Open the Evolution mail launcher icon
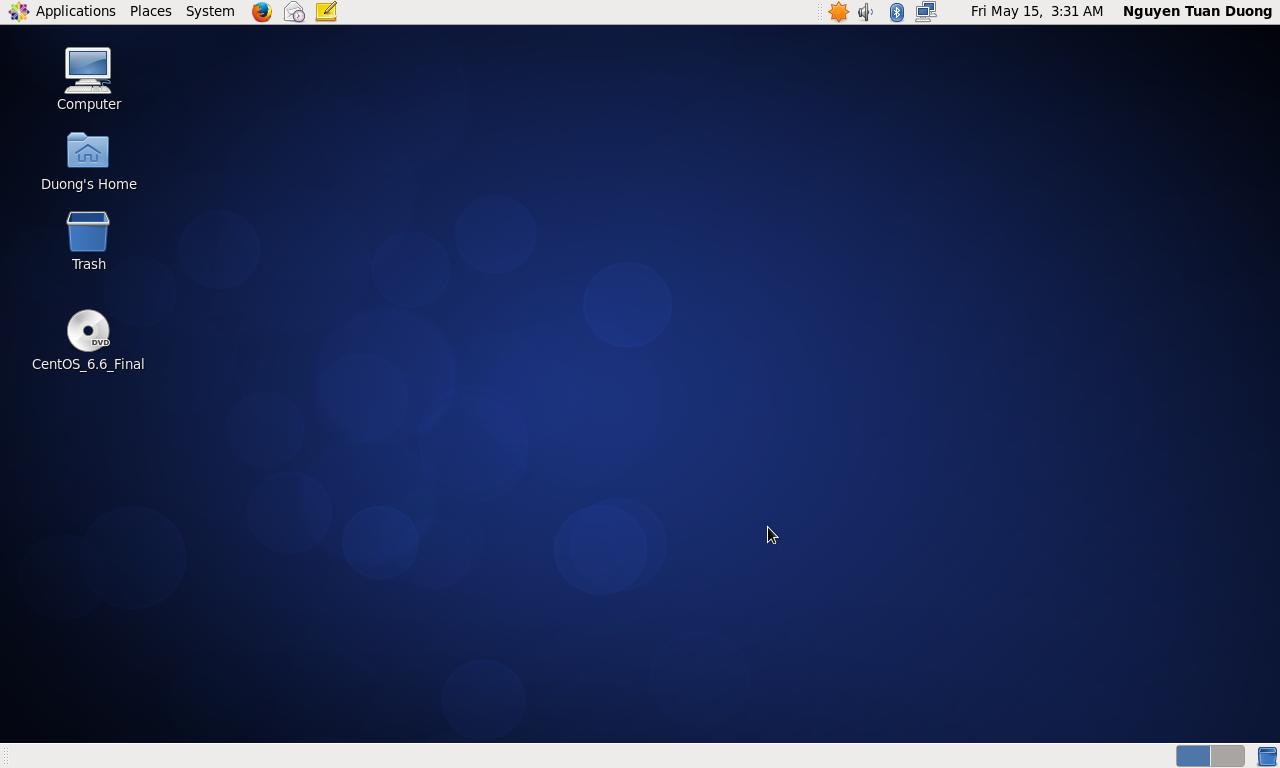The height and width of the screenshot is (768, 1280). (x=294, y=12)
